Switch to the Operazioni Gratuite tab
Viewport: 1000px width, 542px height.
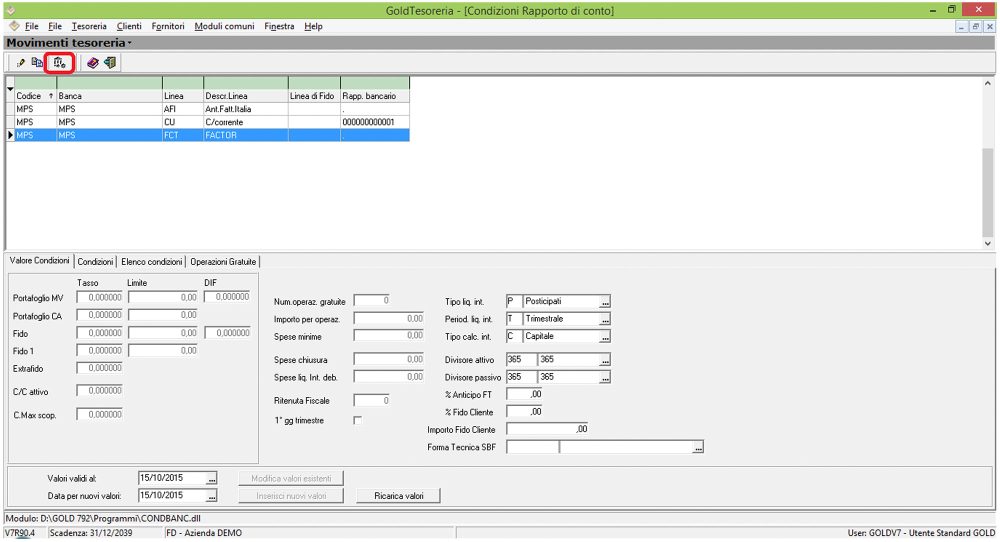[223, 261]
